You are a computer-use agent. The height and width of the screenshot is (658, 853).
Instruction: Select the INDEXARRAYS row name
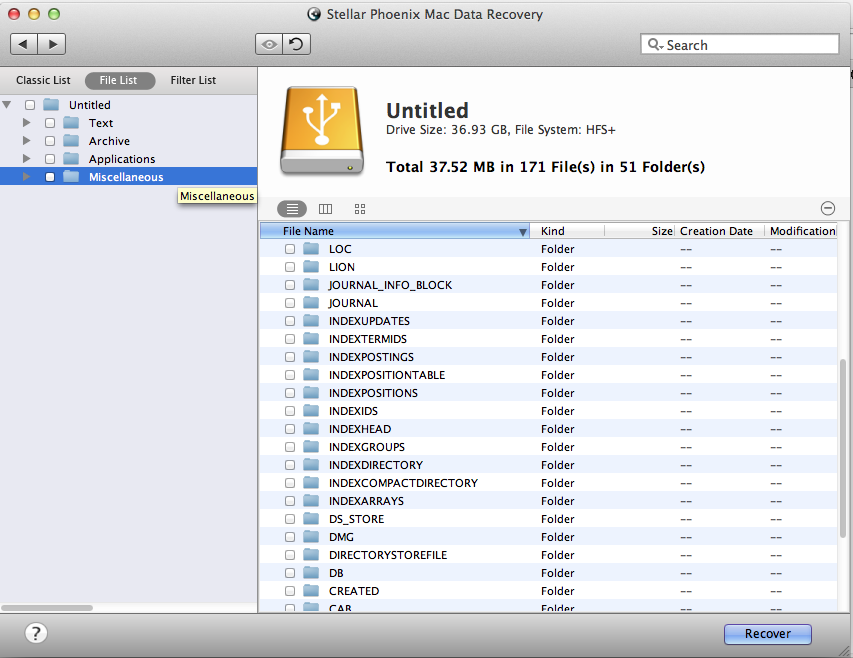click(366, 501)
